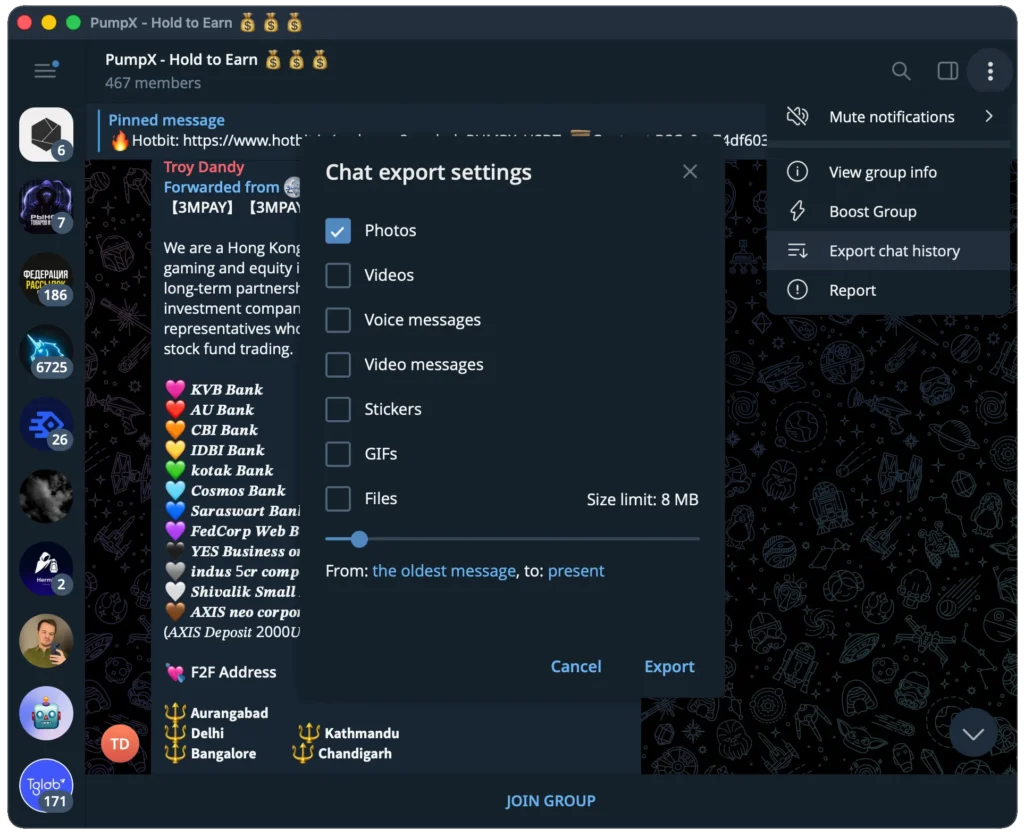Click the size limit slider track
Screen dimensions: 1024x835
512,539
